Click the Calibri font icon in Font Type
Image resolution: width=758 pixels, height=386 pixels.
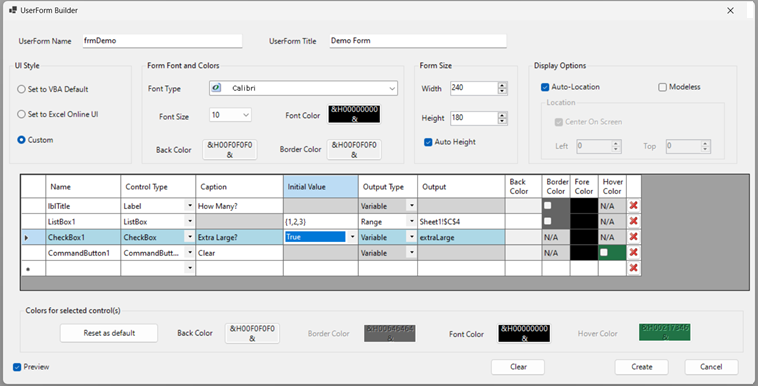pos(217,88)
